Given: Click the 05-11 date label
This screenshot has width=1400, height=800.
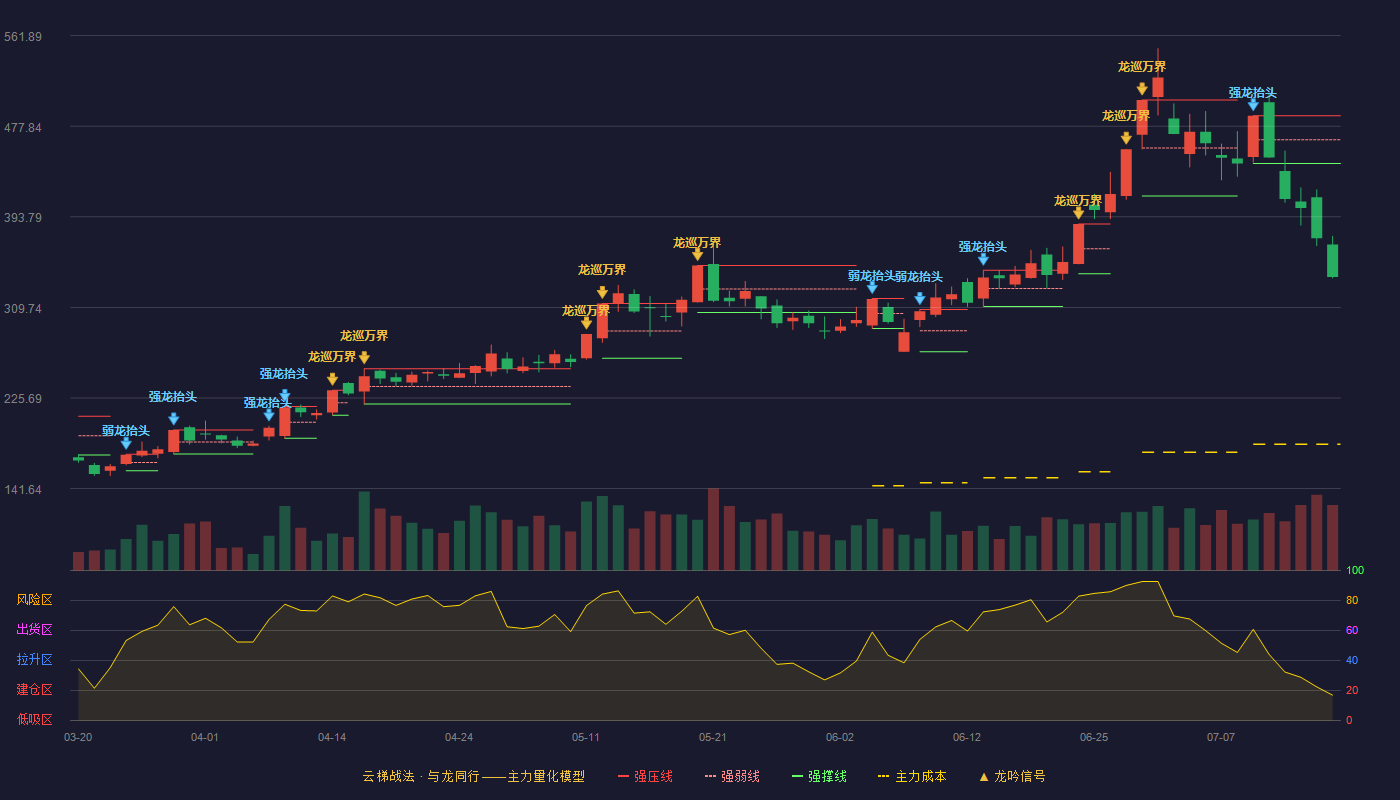Looking at the screenshot, I should tap(586, 737).
